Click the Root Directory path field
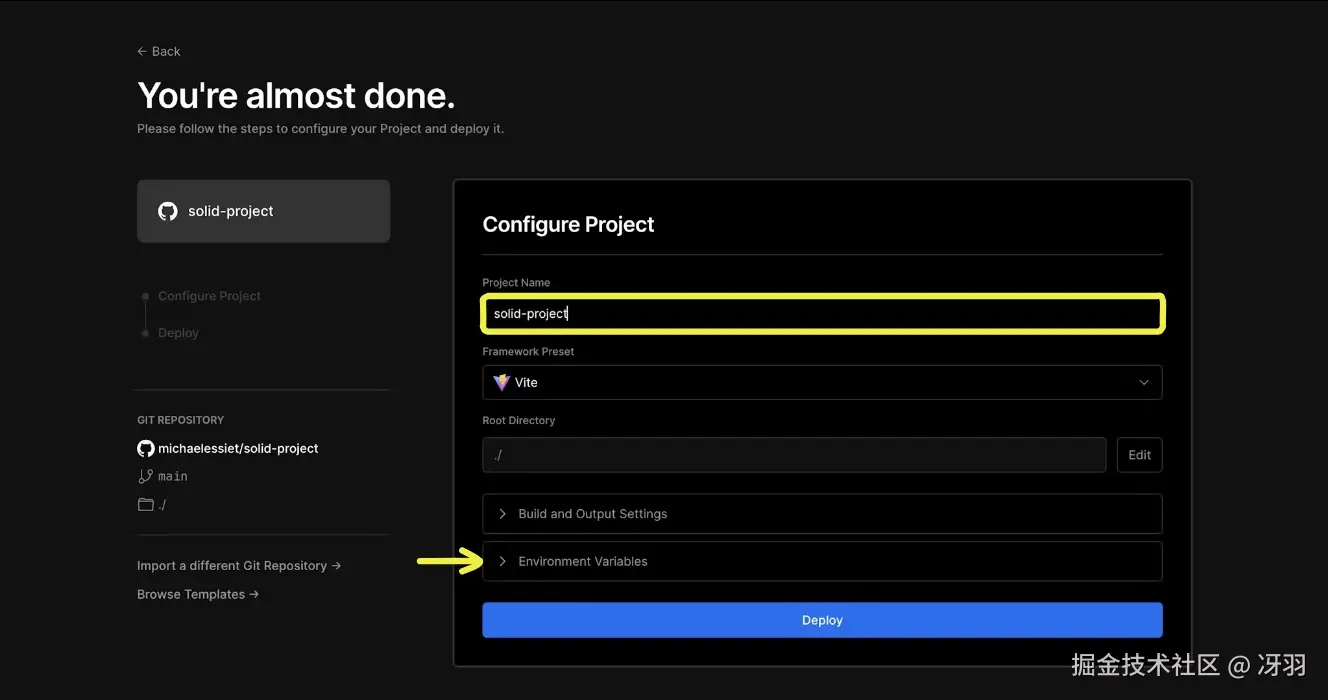1328x700 pixels. [x=794, y=455]
